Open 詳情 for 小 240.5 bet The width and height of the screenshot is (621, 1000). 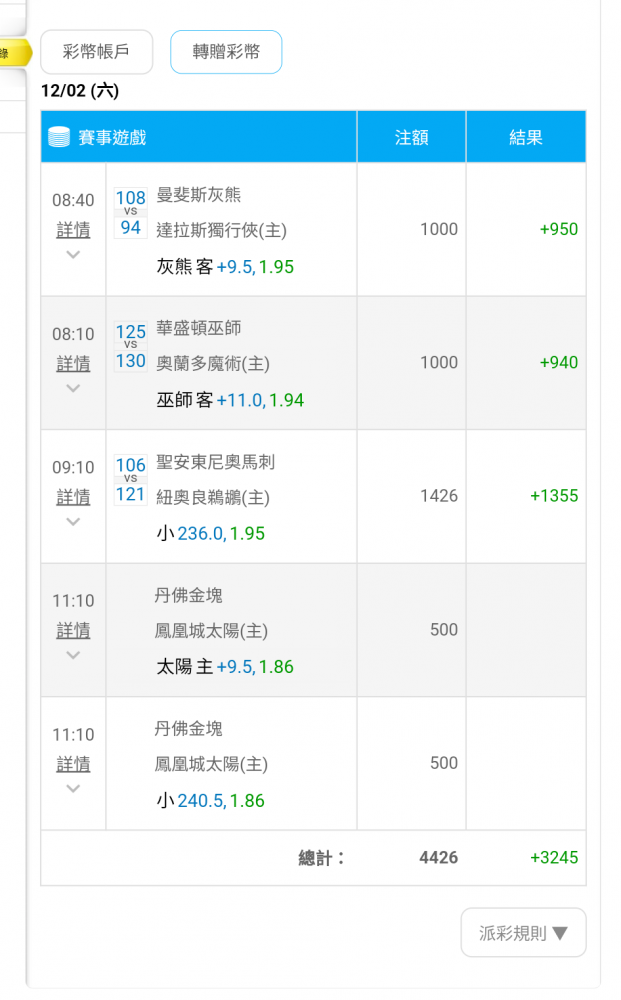(73, 764)
